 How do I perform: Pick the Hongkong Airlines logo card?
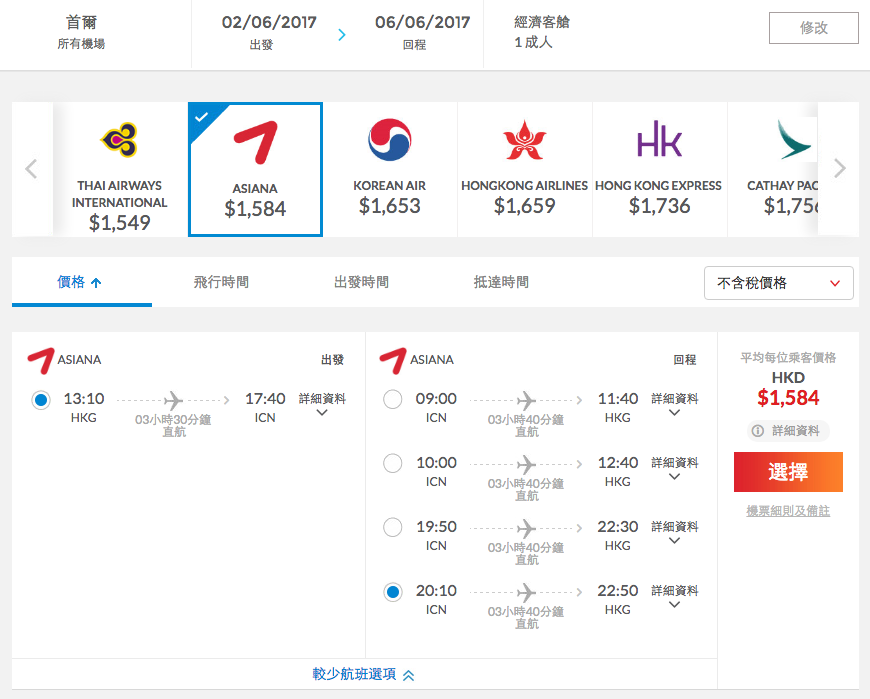pos(524,169)
